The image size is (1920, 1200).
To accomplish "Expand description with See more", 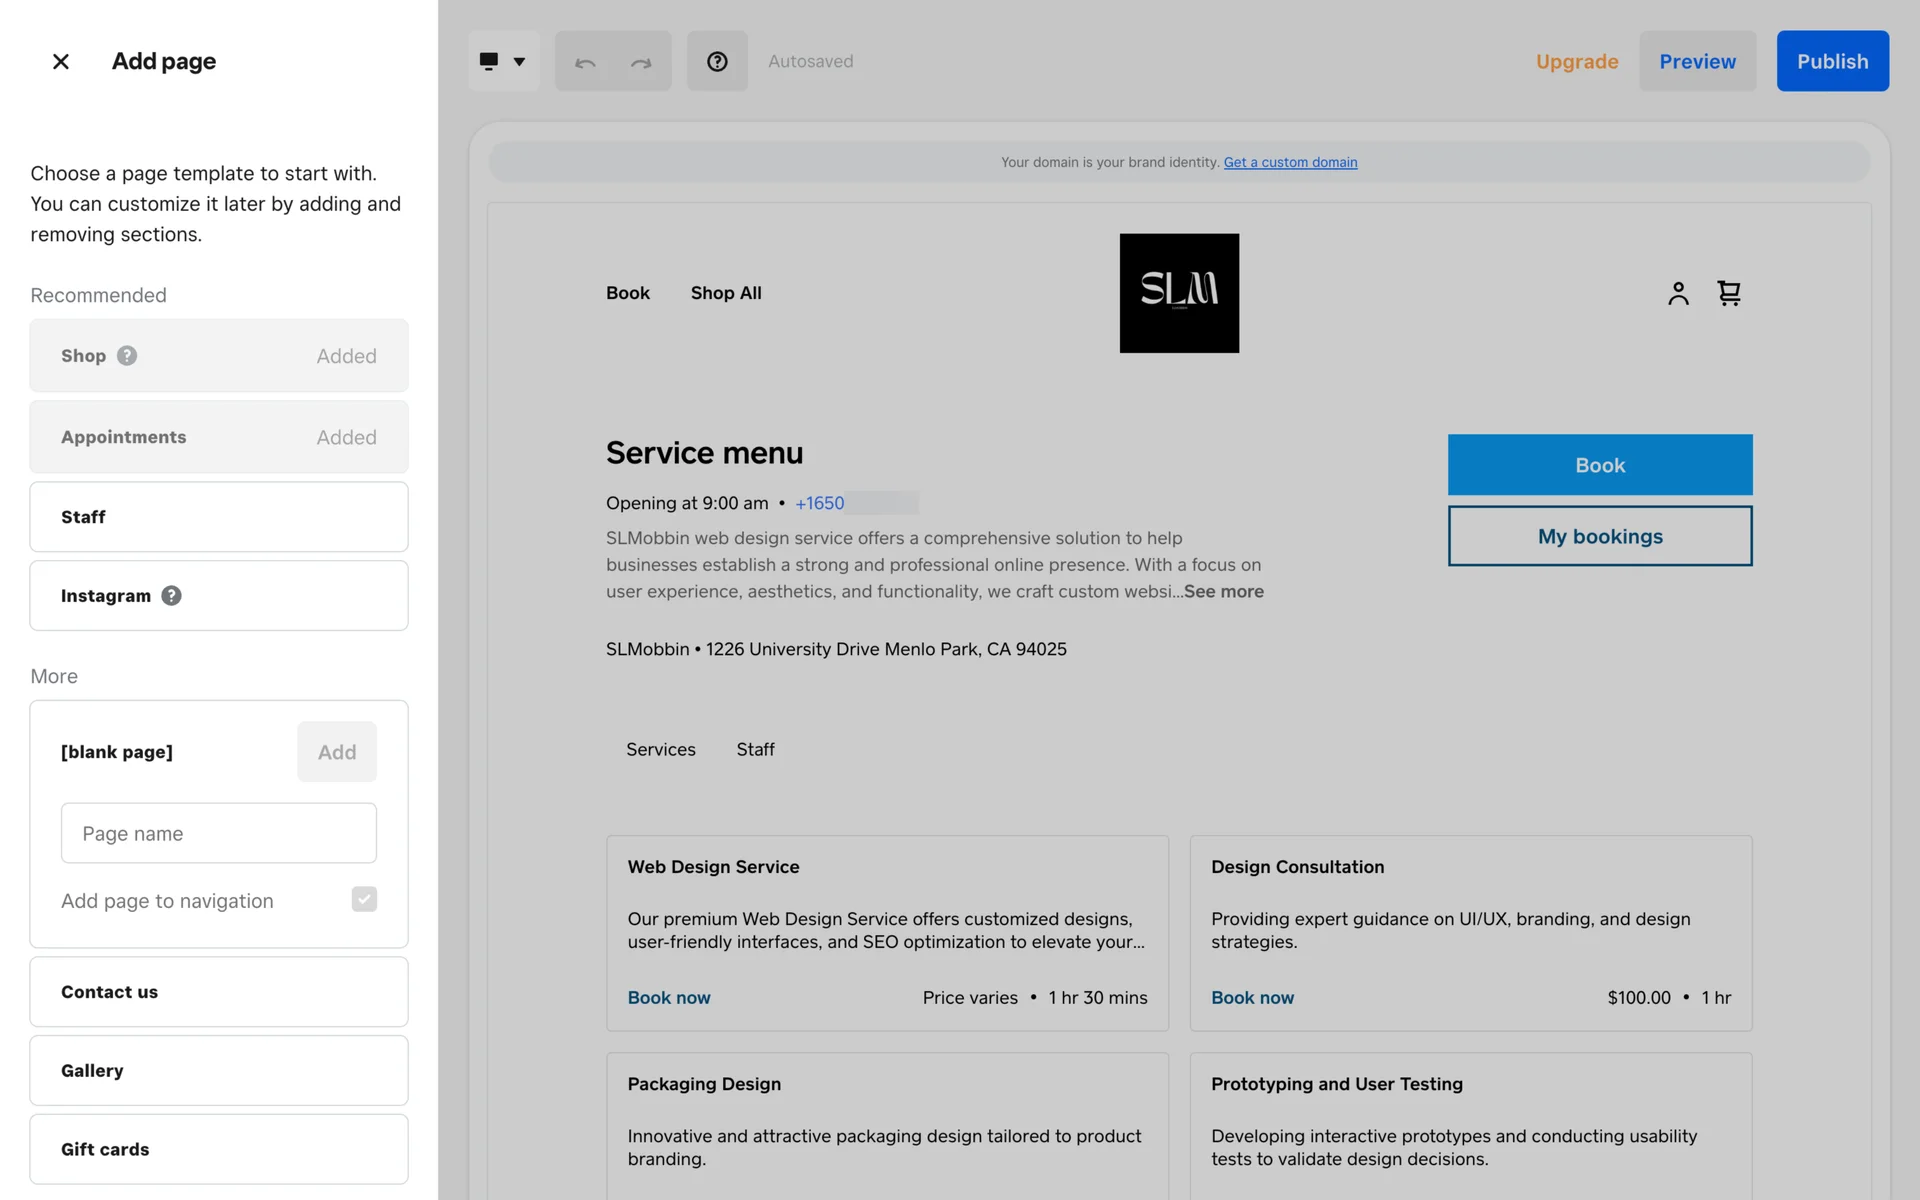I will (1224, 592).
